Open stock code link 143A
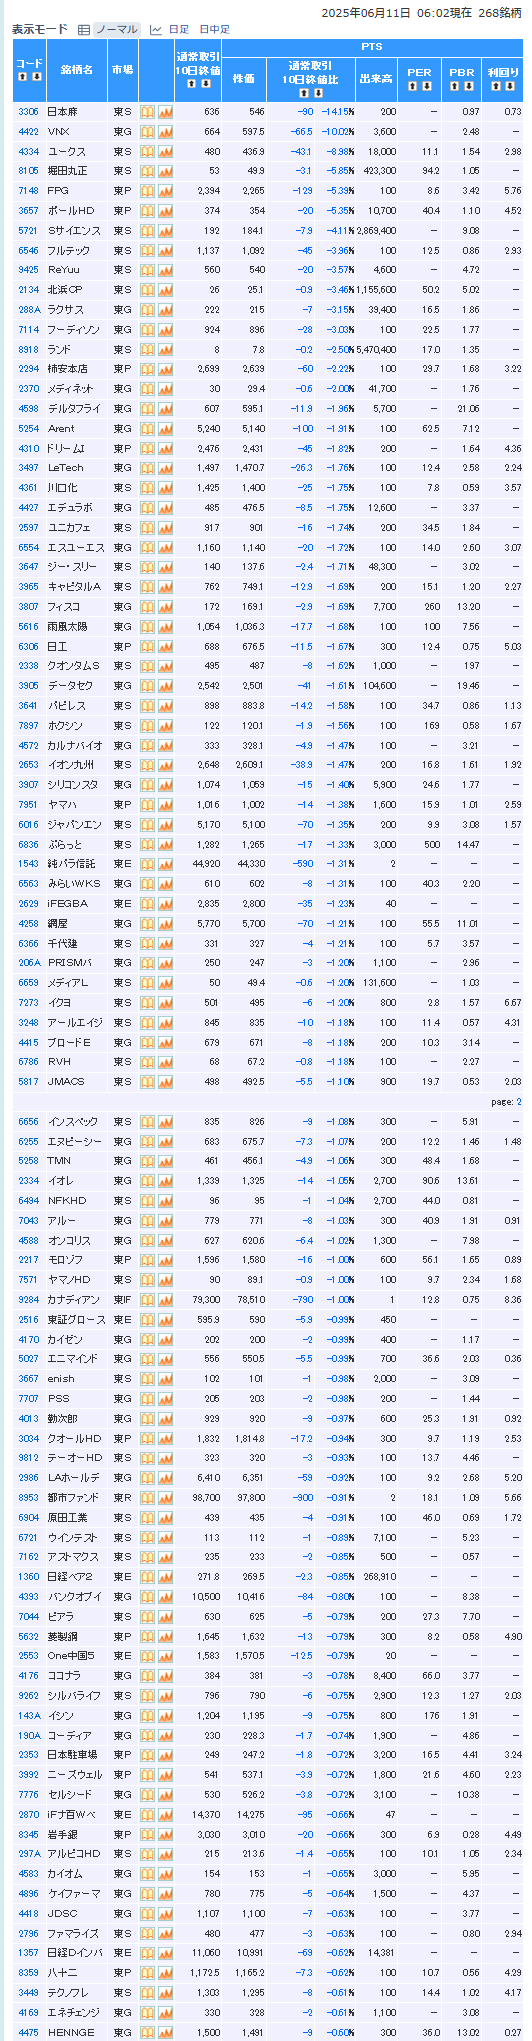 pos(28,1715)
